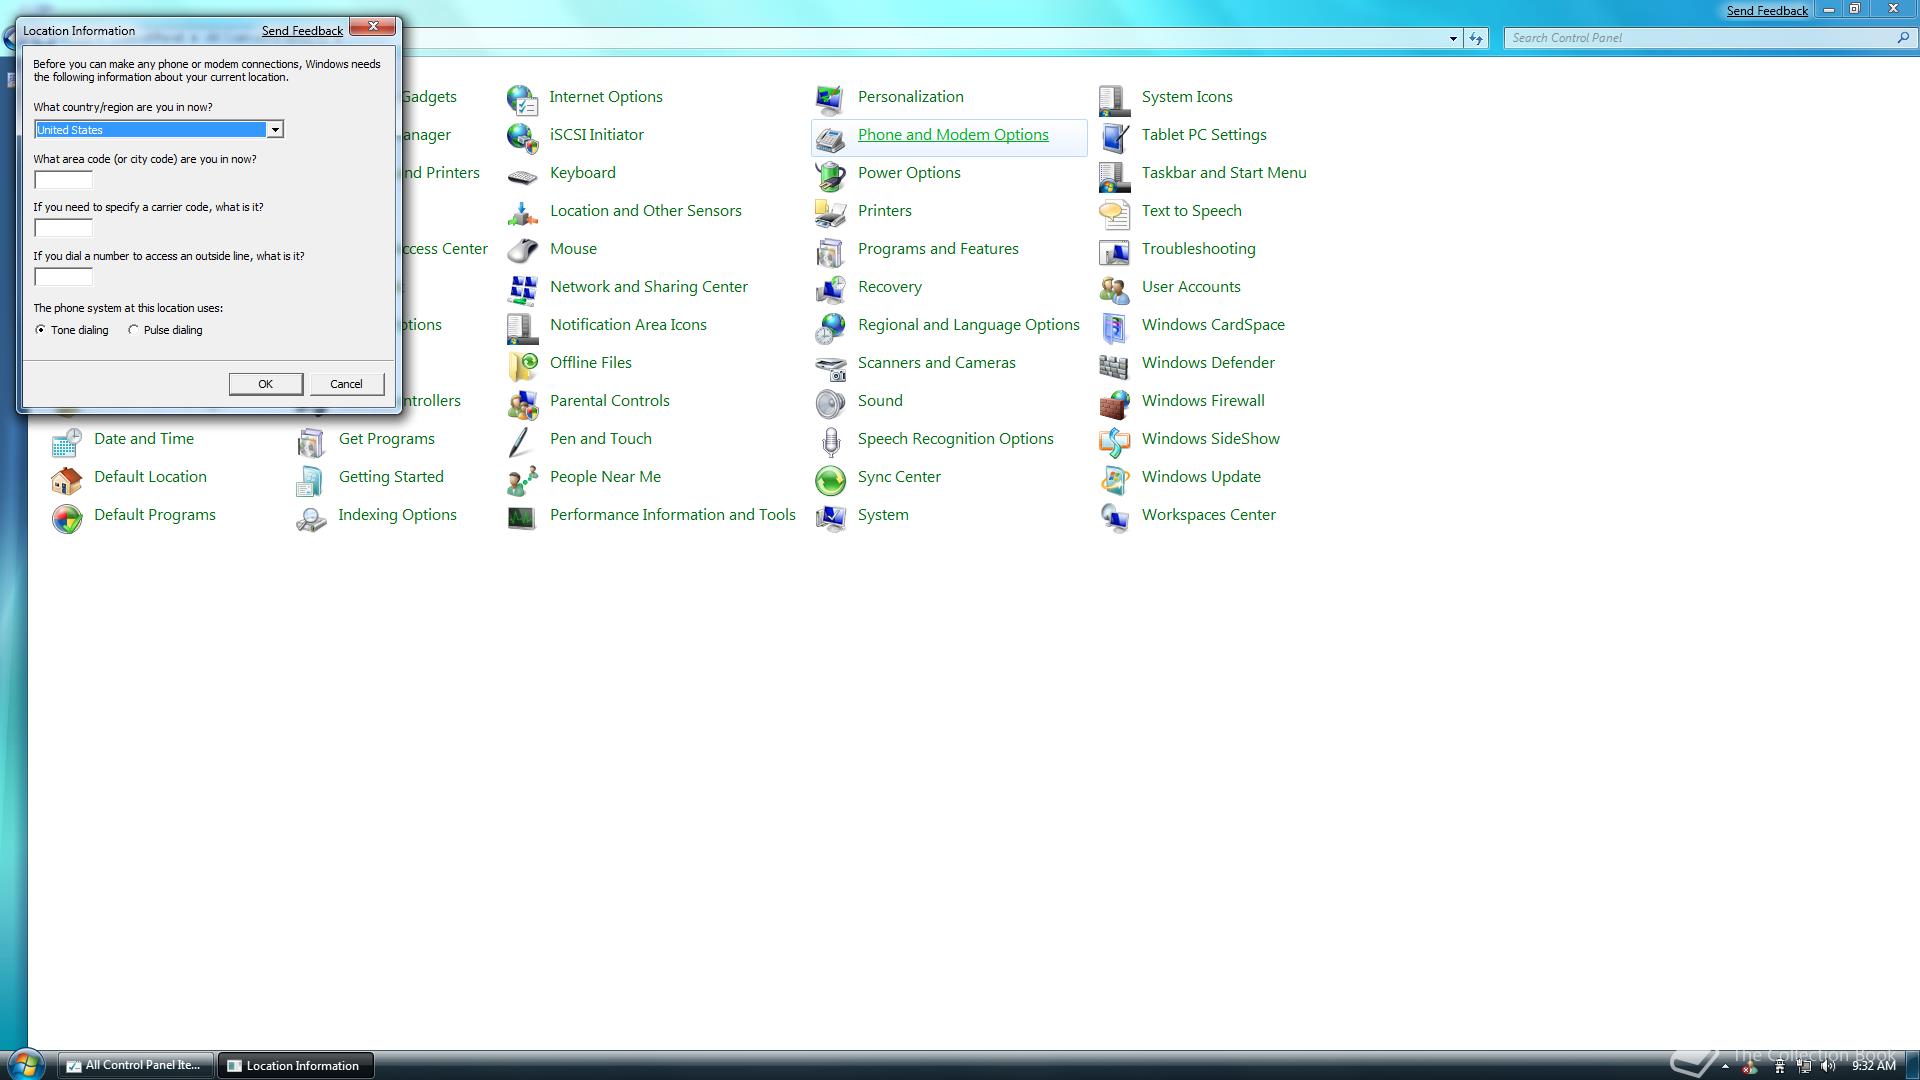Open the Troubleshooting link
The height and width of the screenshot is (1080, 1920).
click(1199, 249)
